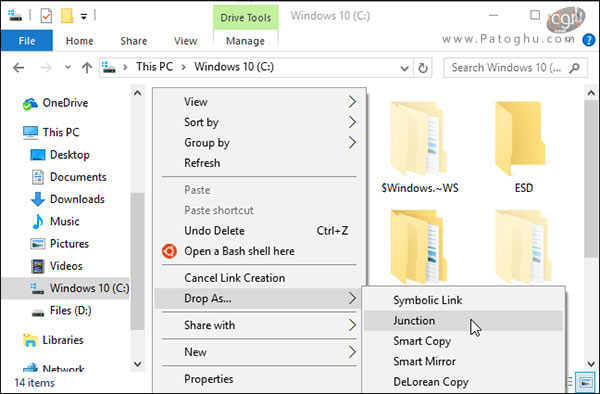Open Pictures in the navigation pane
Image resolution: width=600 pixels, height=394 pixels.
pyautogui.click(x=69, y=243)
